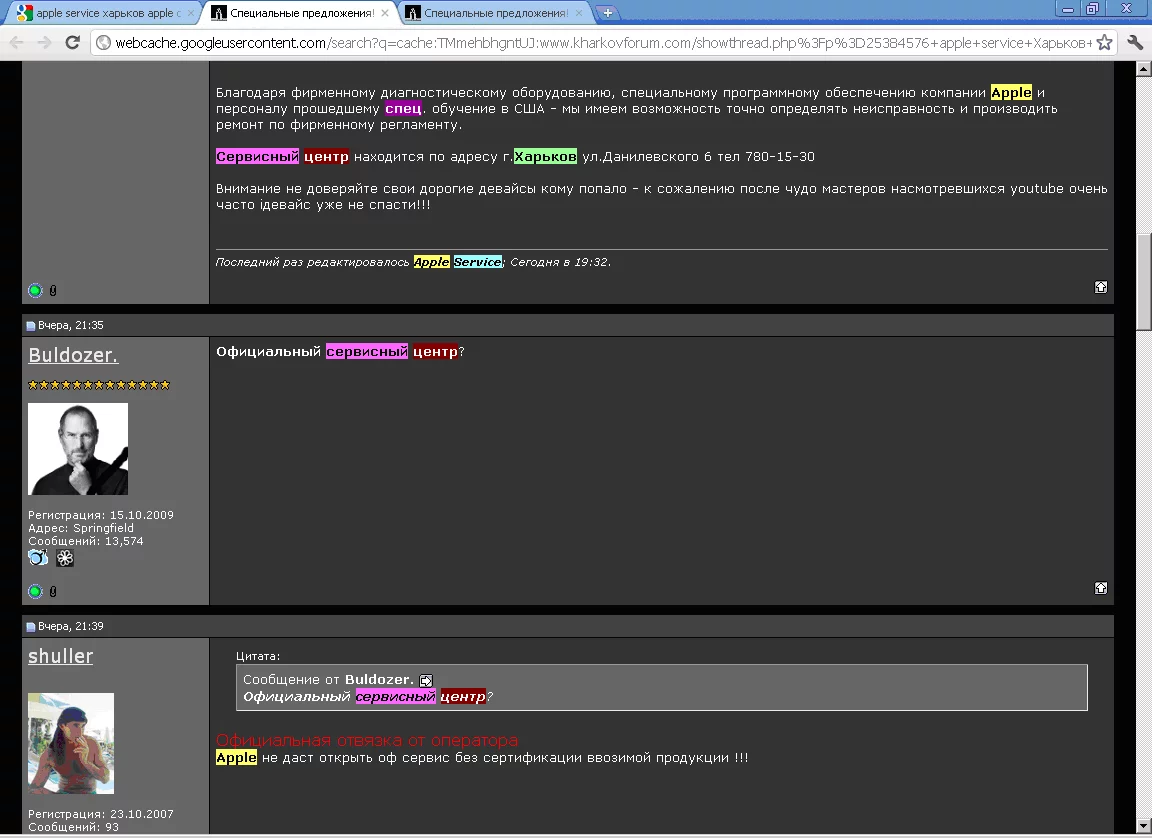Click the vertical scrollbar thumb

pyautogui.click(x=1144, y=283)
